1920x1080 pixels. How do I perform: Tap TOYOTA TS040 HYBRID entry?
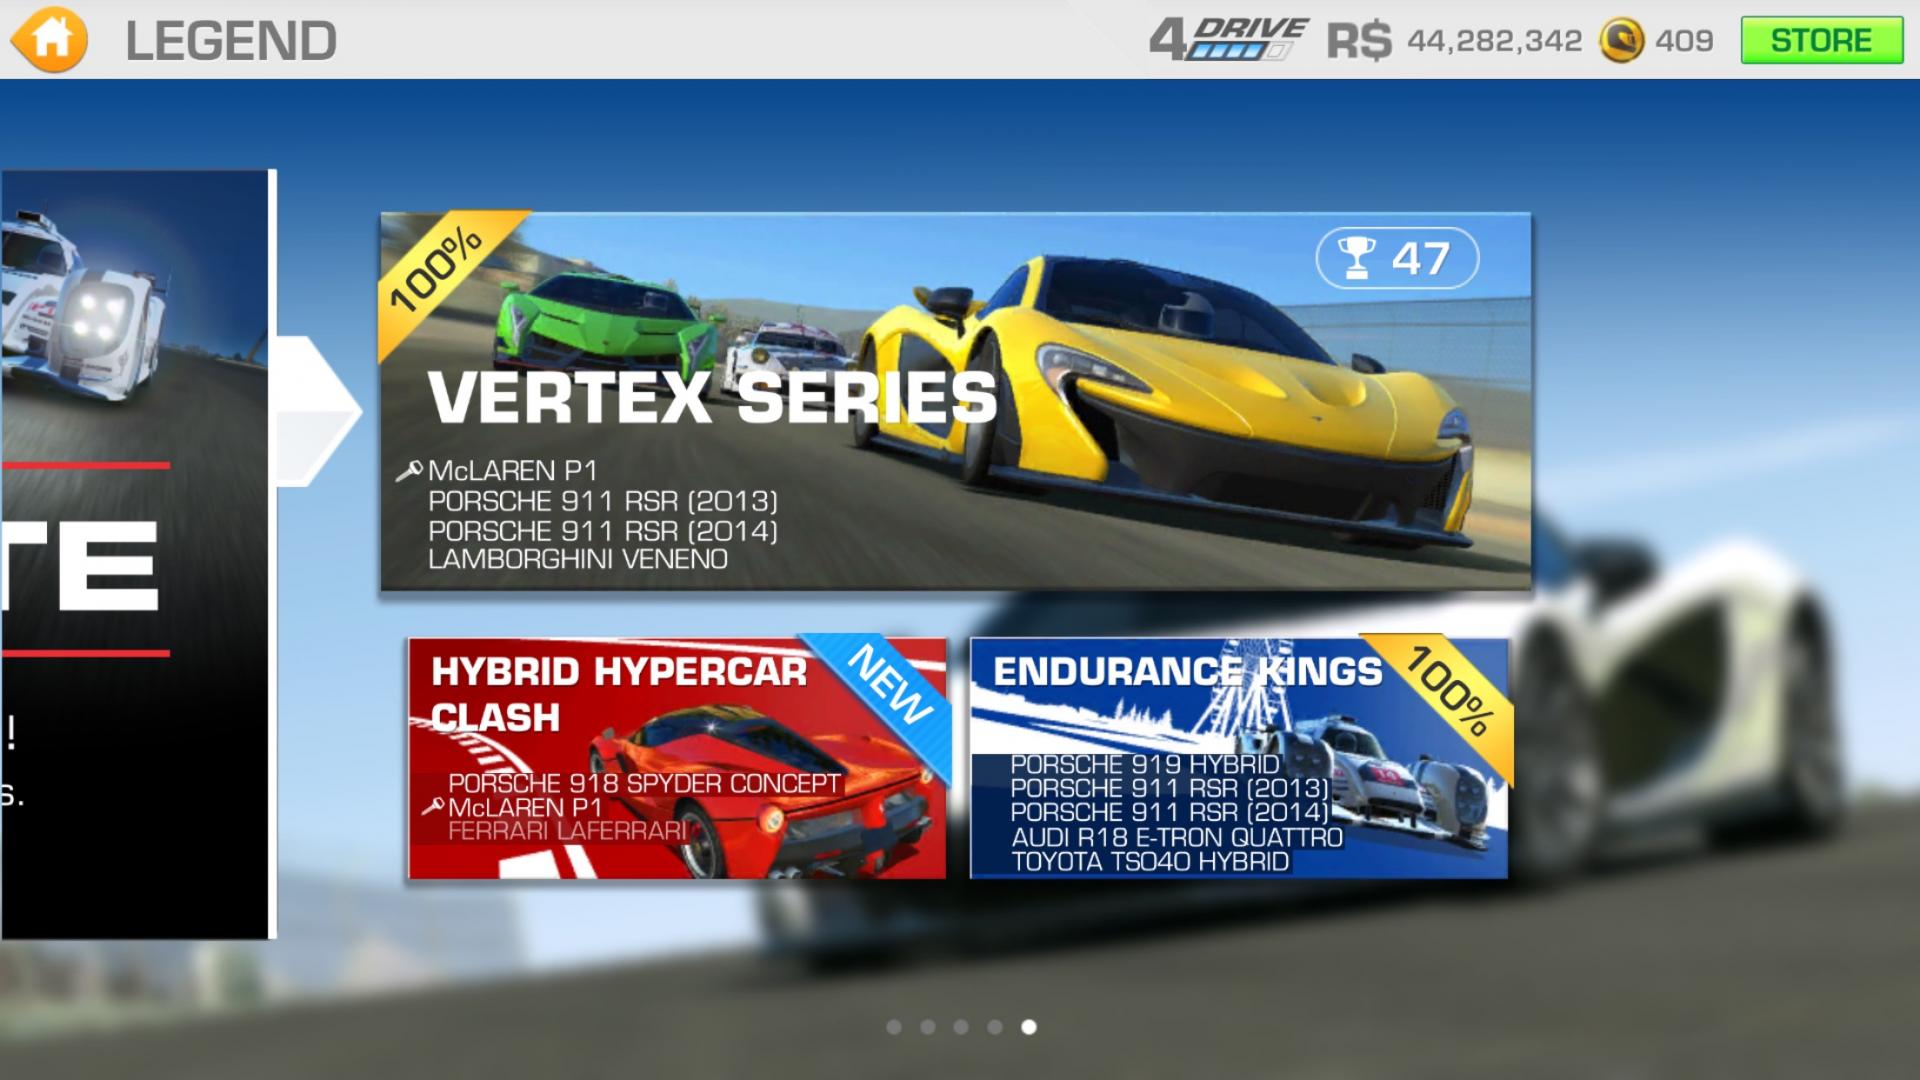pos(1150,862)
